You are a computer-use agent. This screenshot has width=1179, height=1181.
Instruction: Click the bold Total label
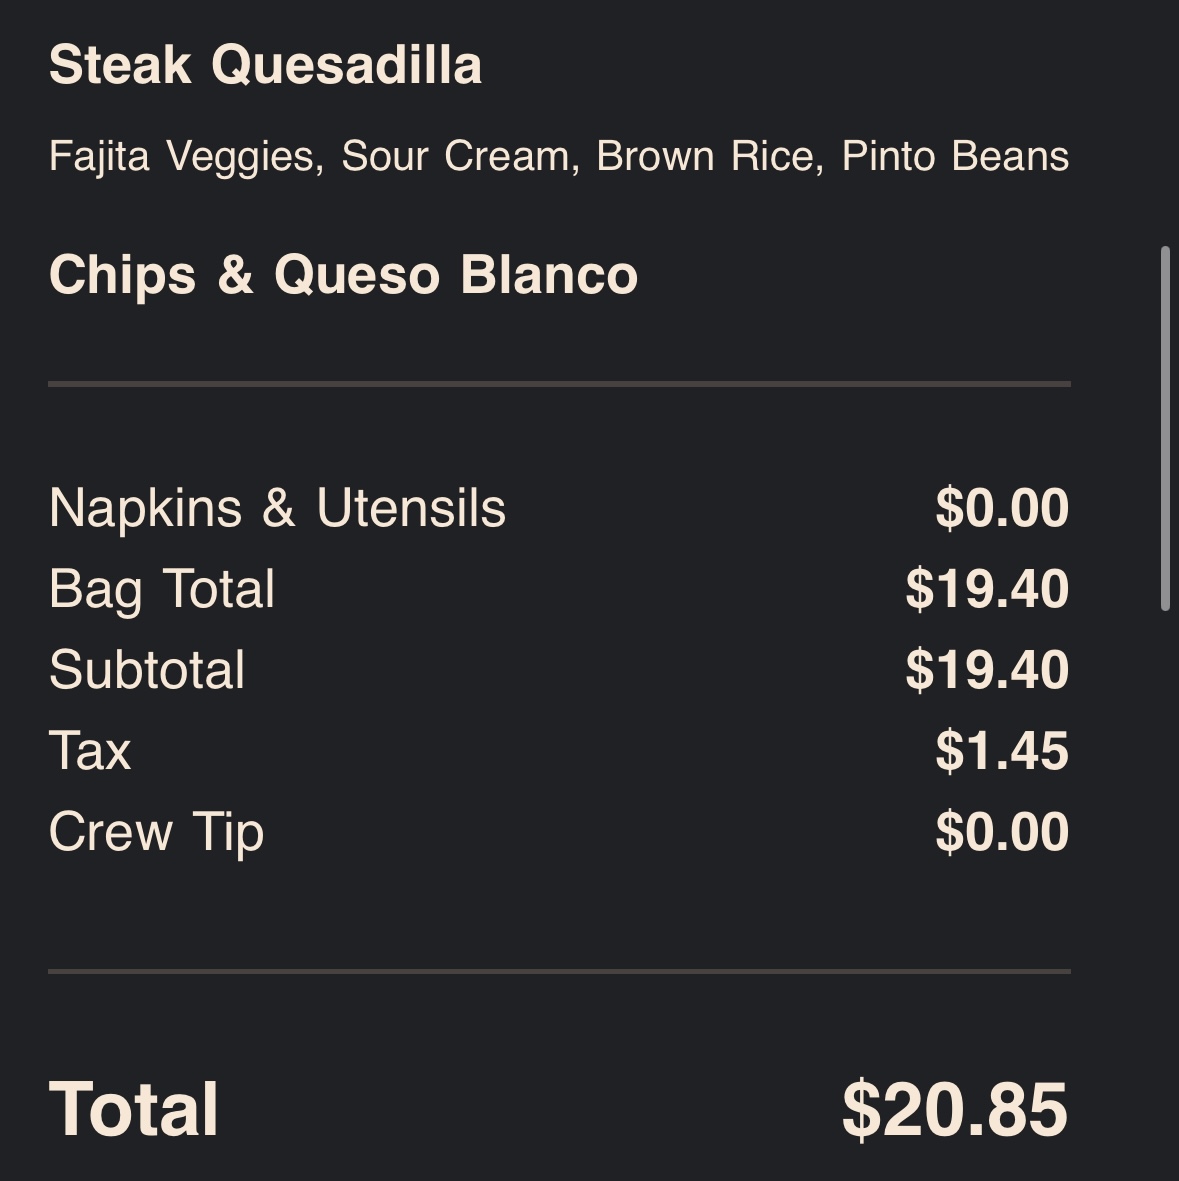pos(134,1110)
